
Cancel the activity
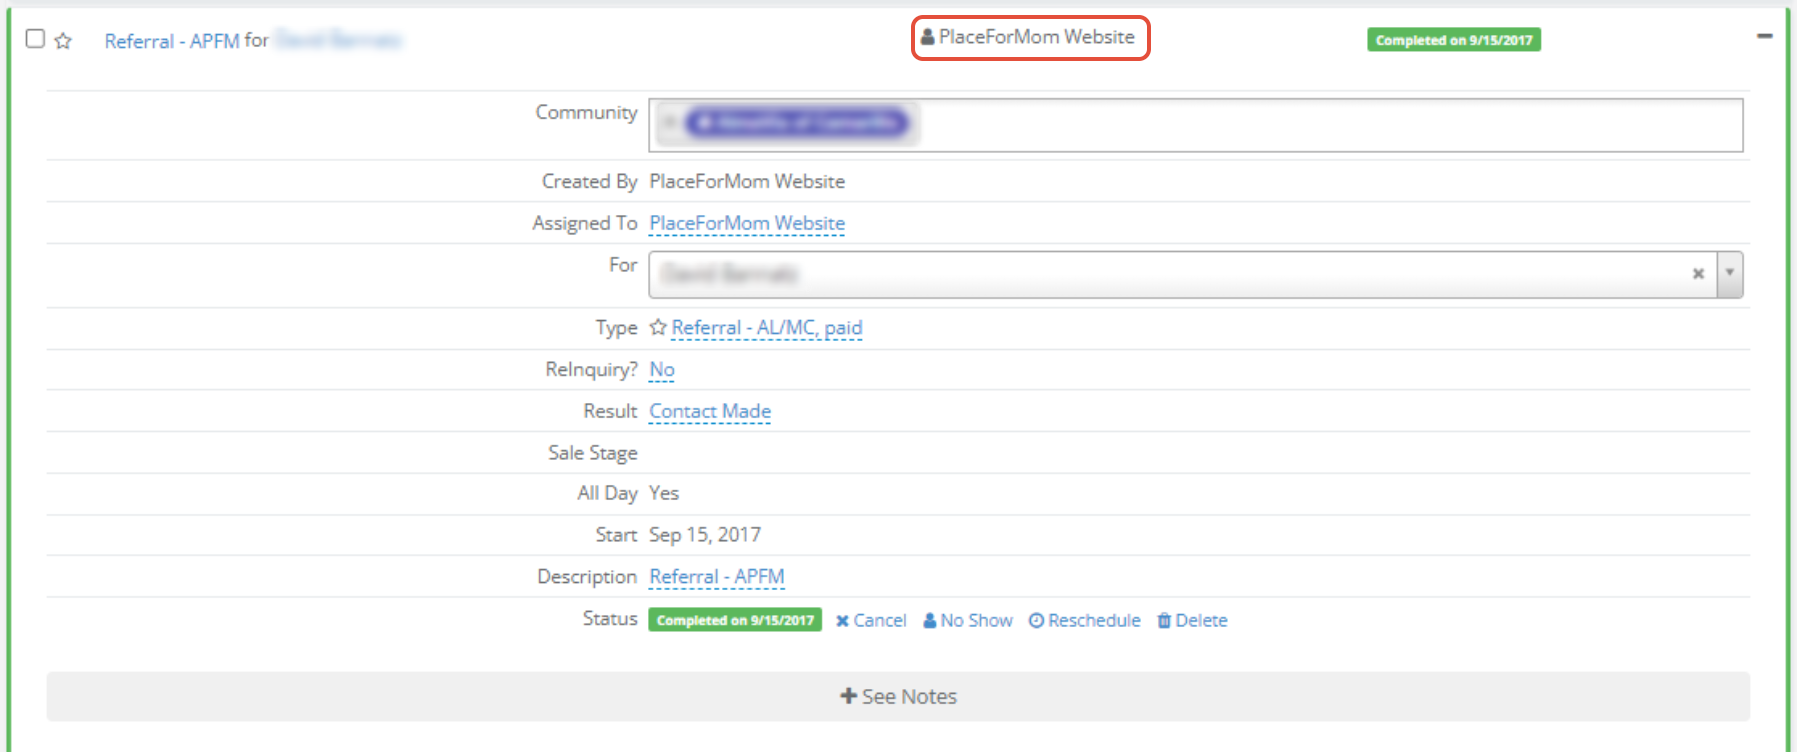pos(871,621)
